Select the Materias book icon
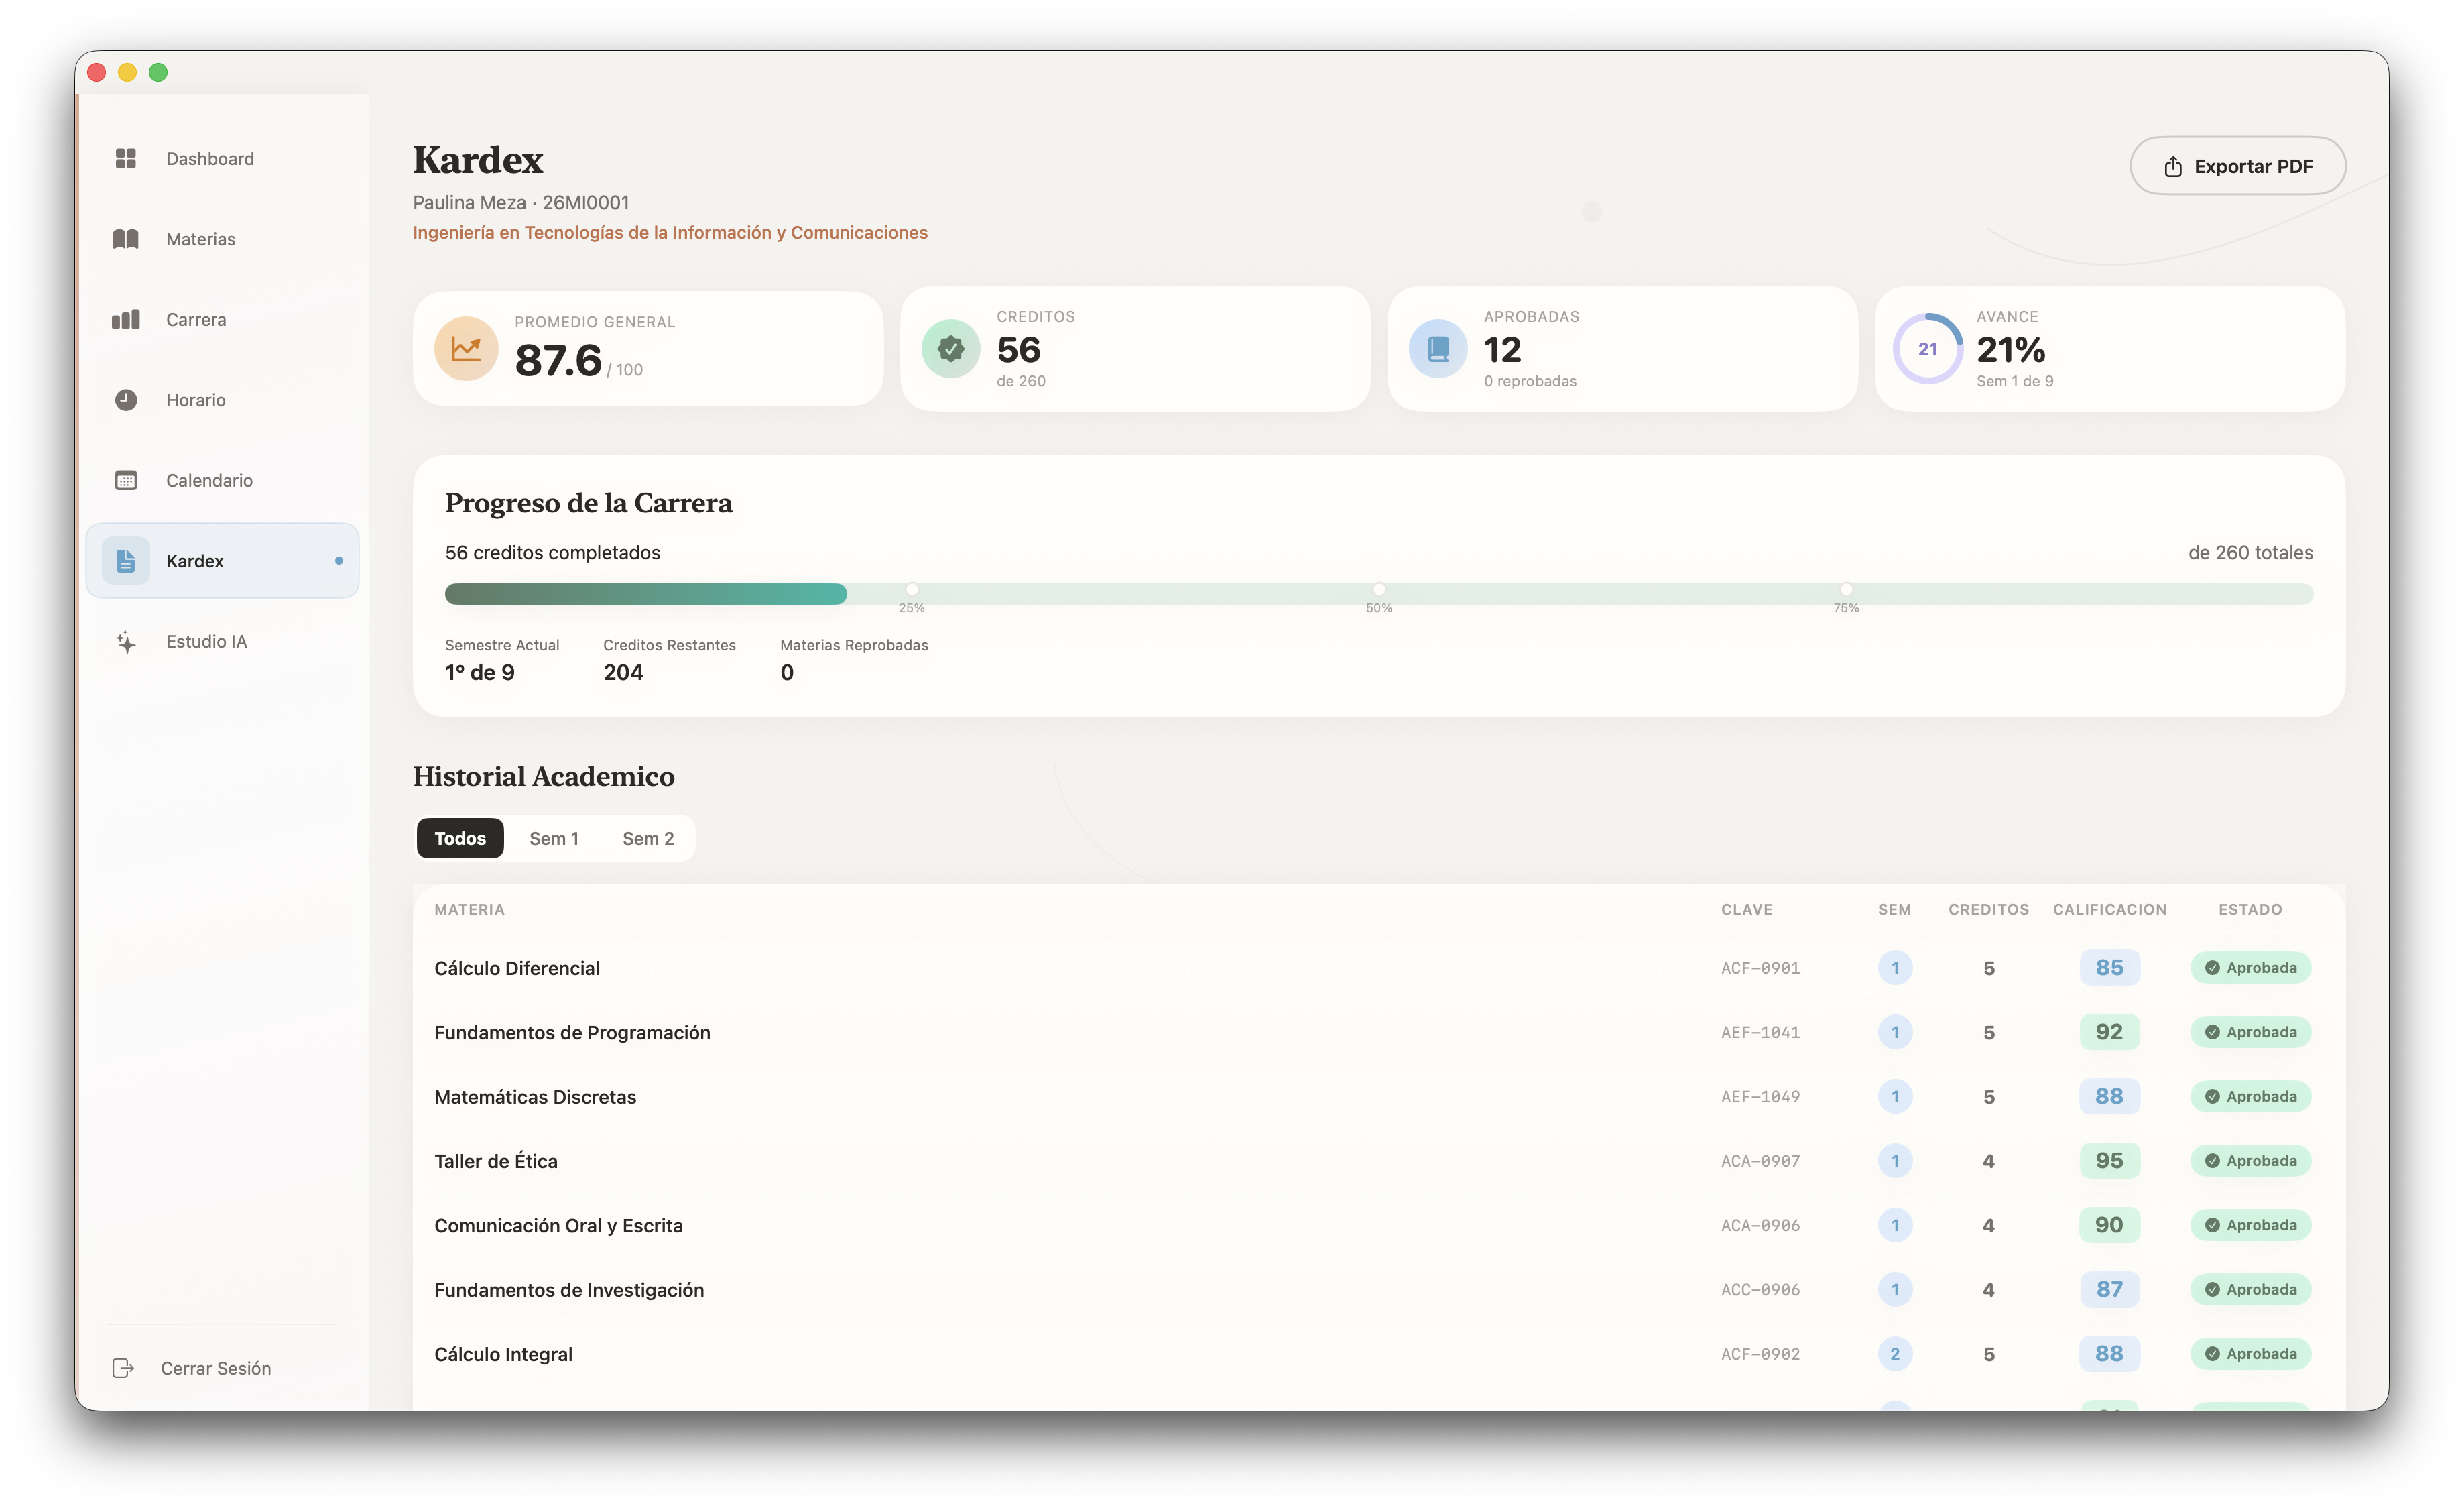This screenshot has height=1510, width=2464. point(126,239)
